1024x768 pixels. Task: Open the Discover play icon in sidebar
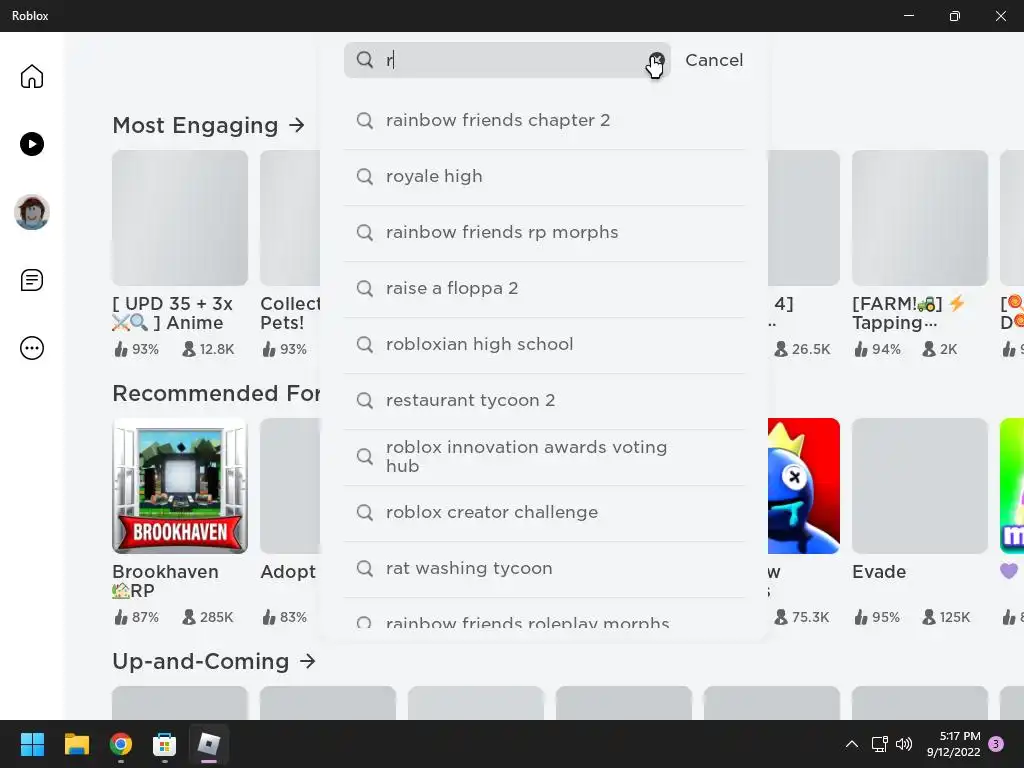[31, 144]
